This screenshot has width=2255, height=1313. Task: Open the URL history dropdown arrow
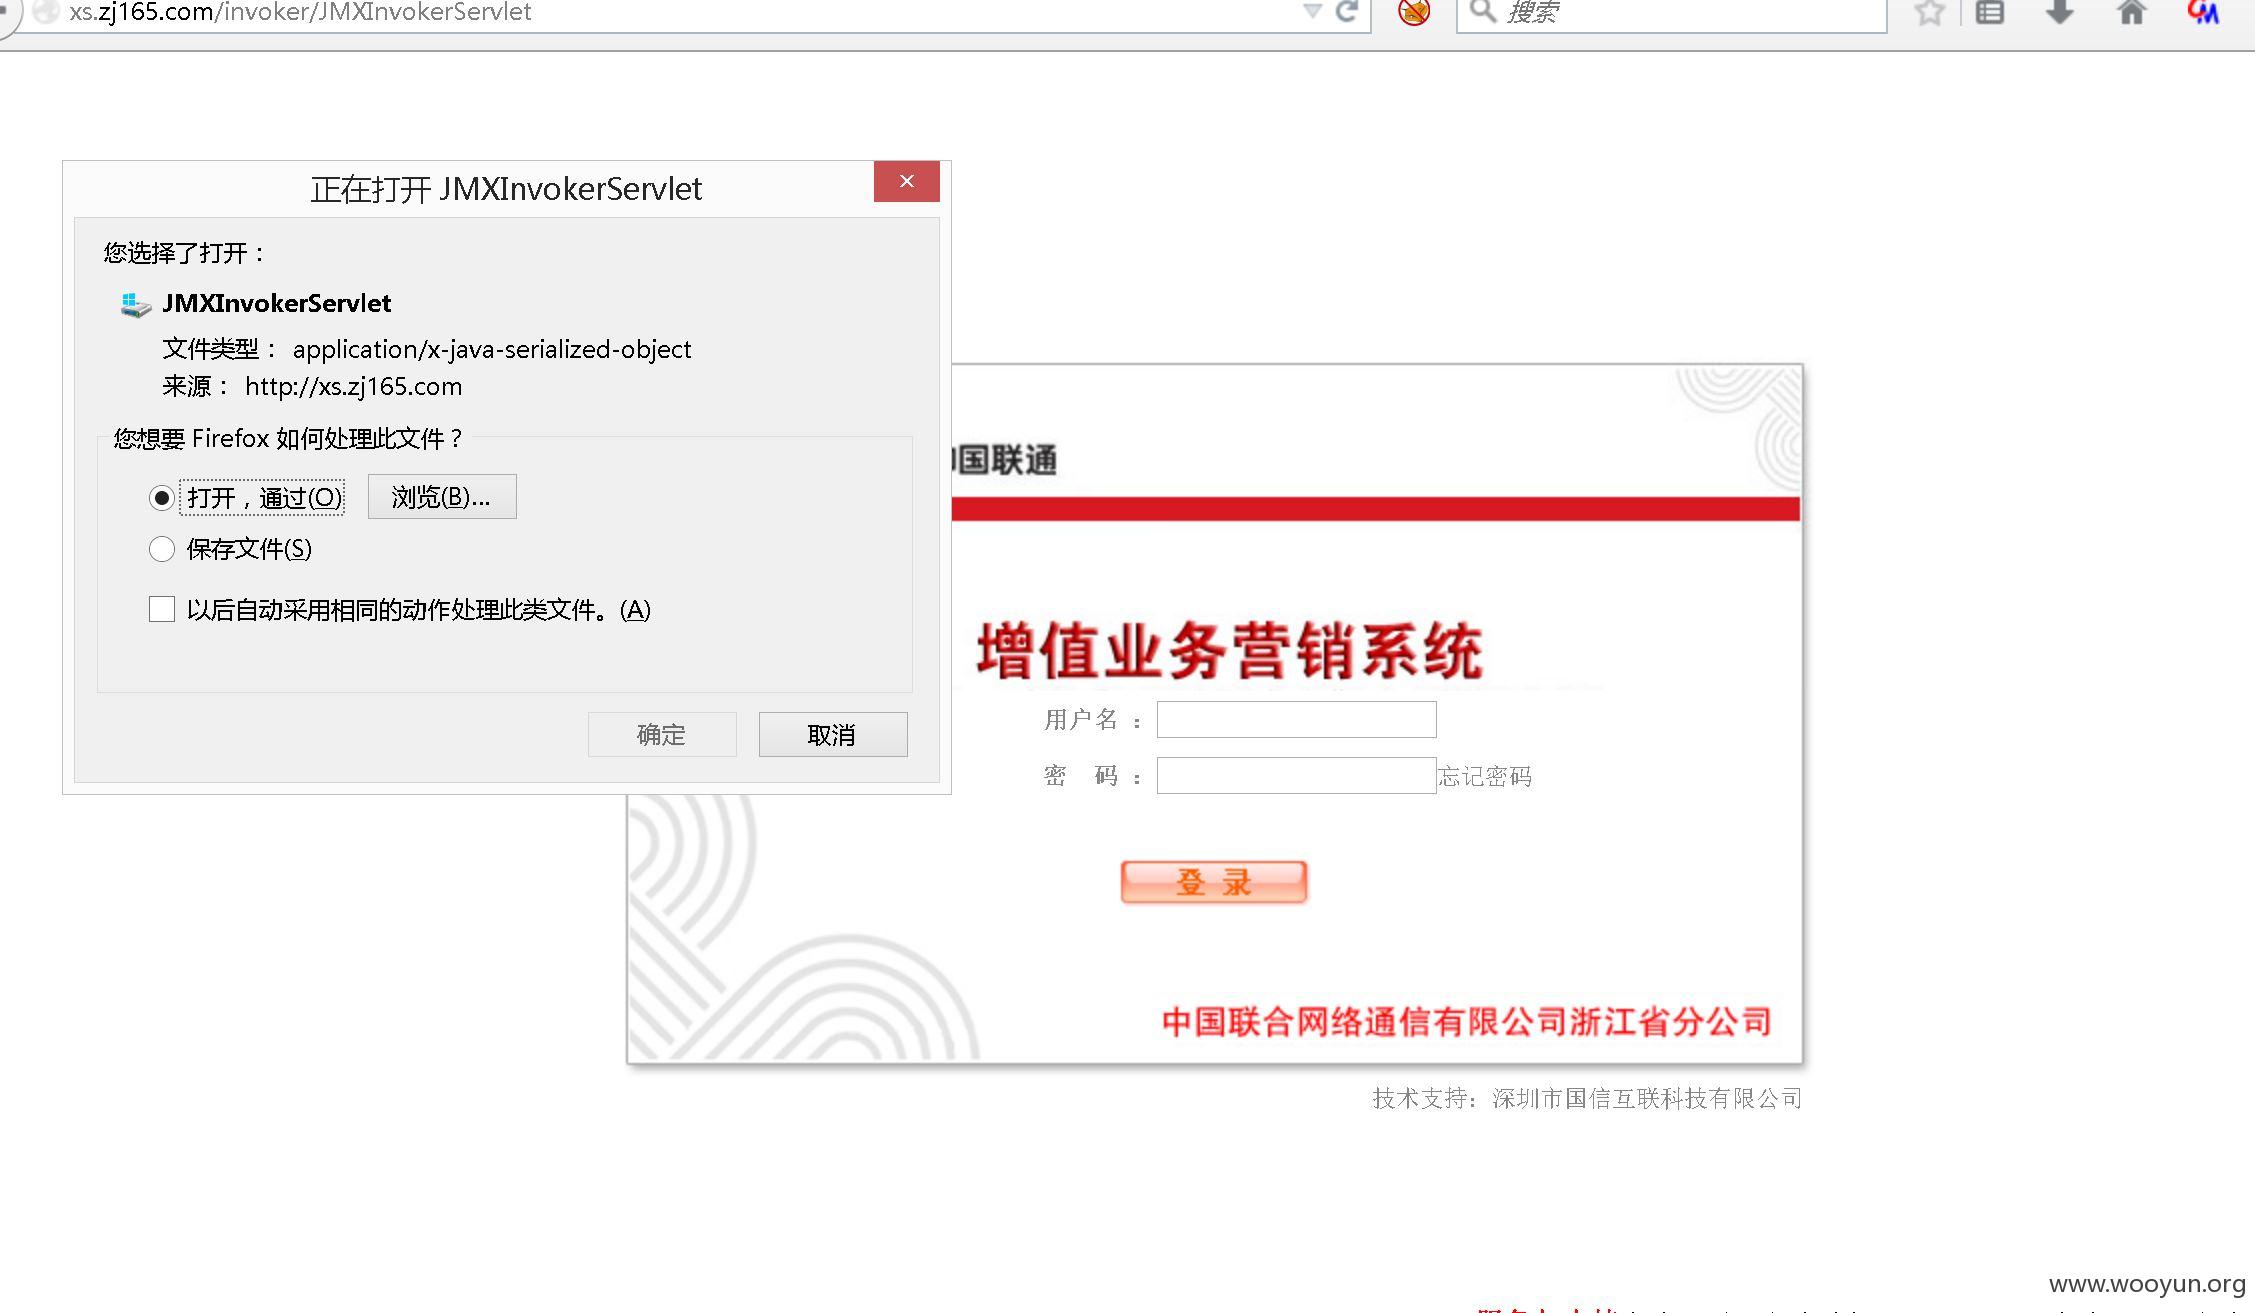[1312, 11]
